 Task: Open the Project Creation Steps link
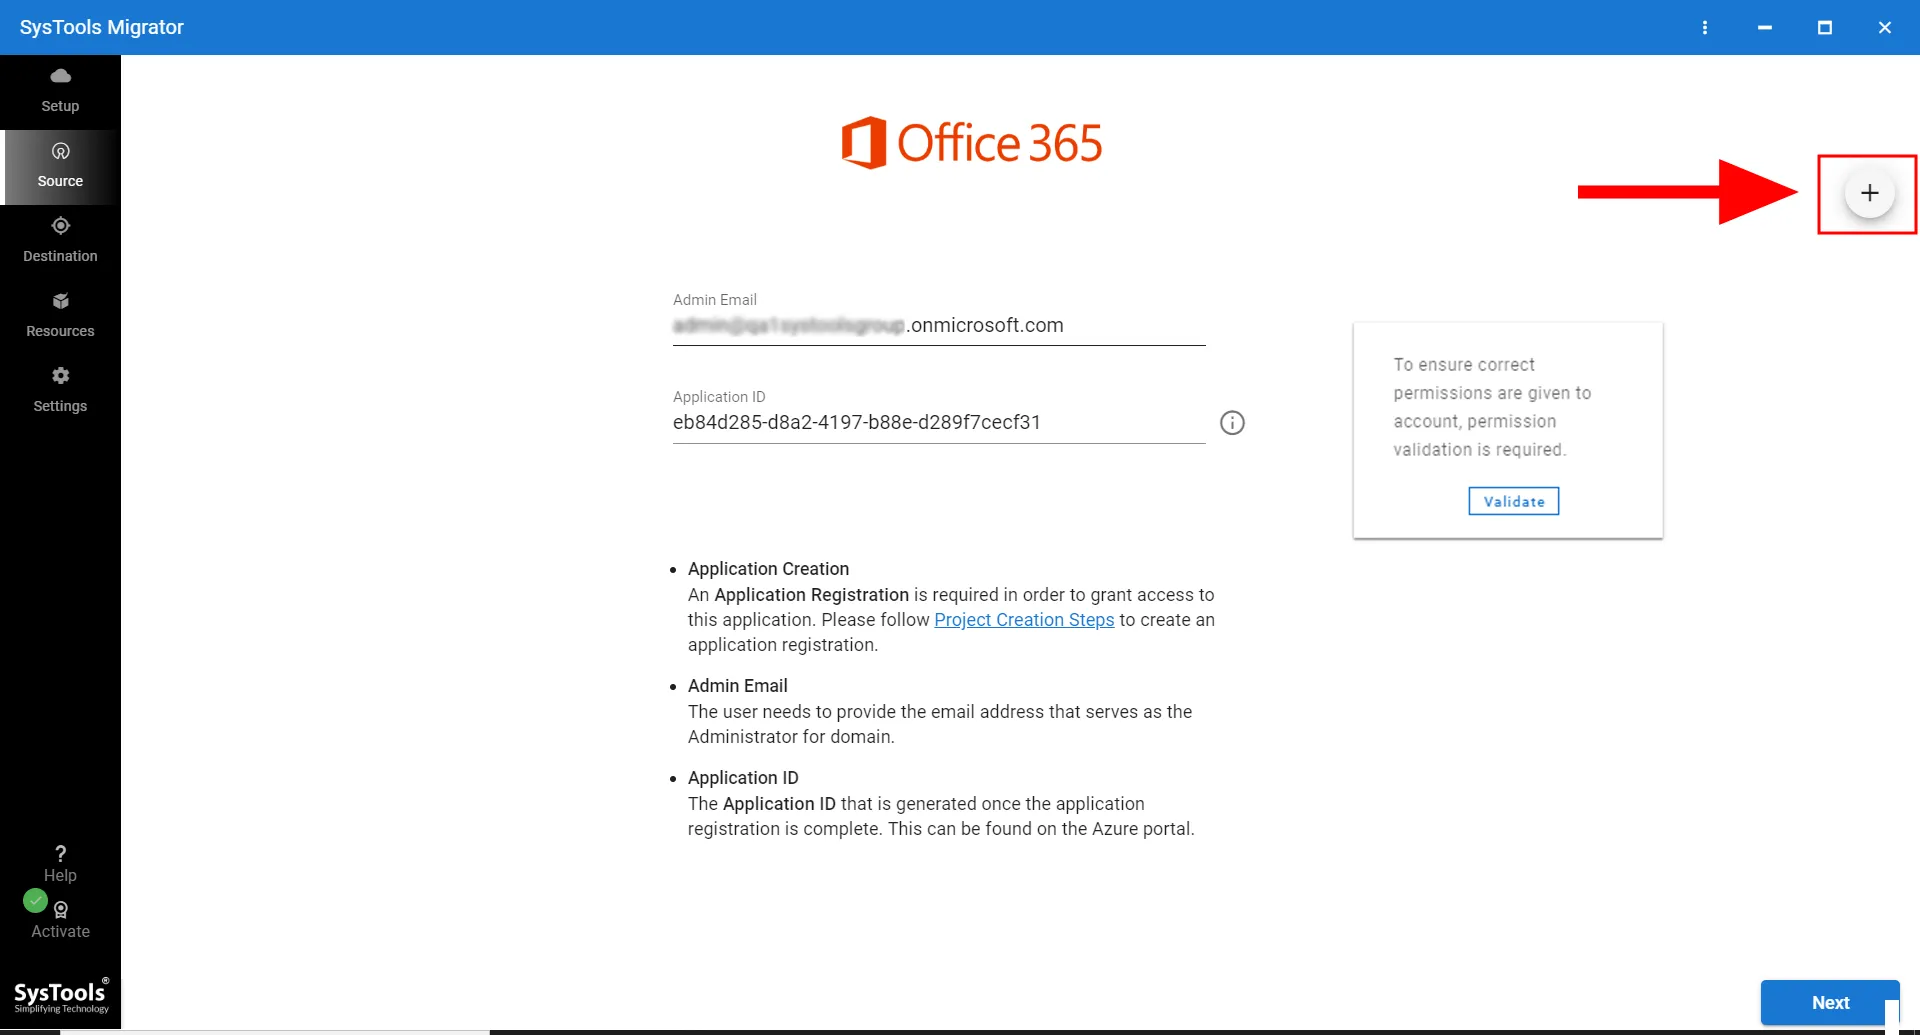(1024, 620)
